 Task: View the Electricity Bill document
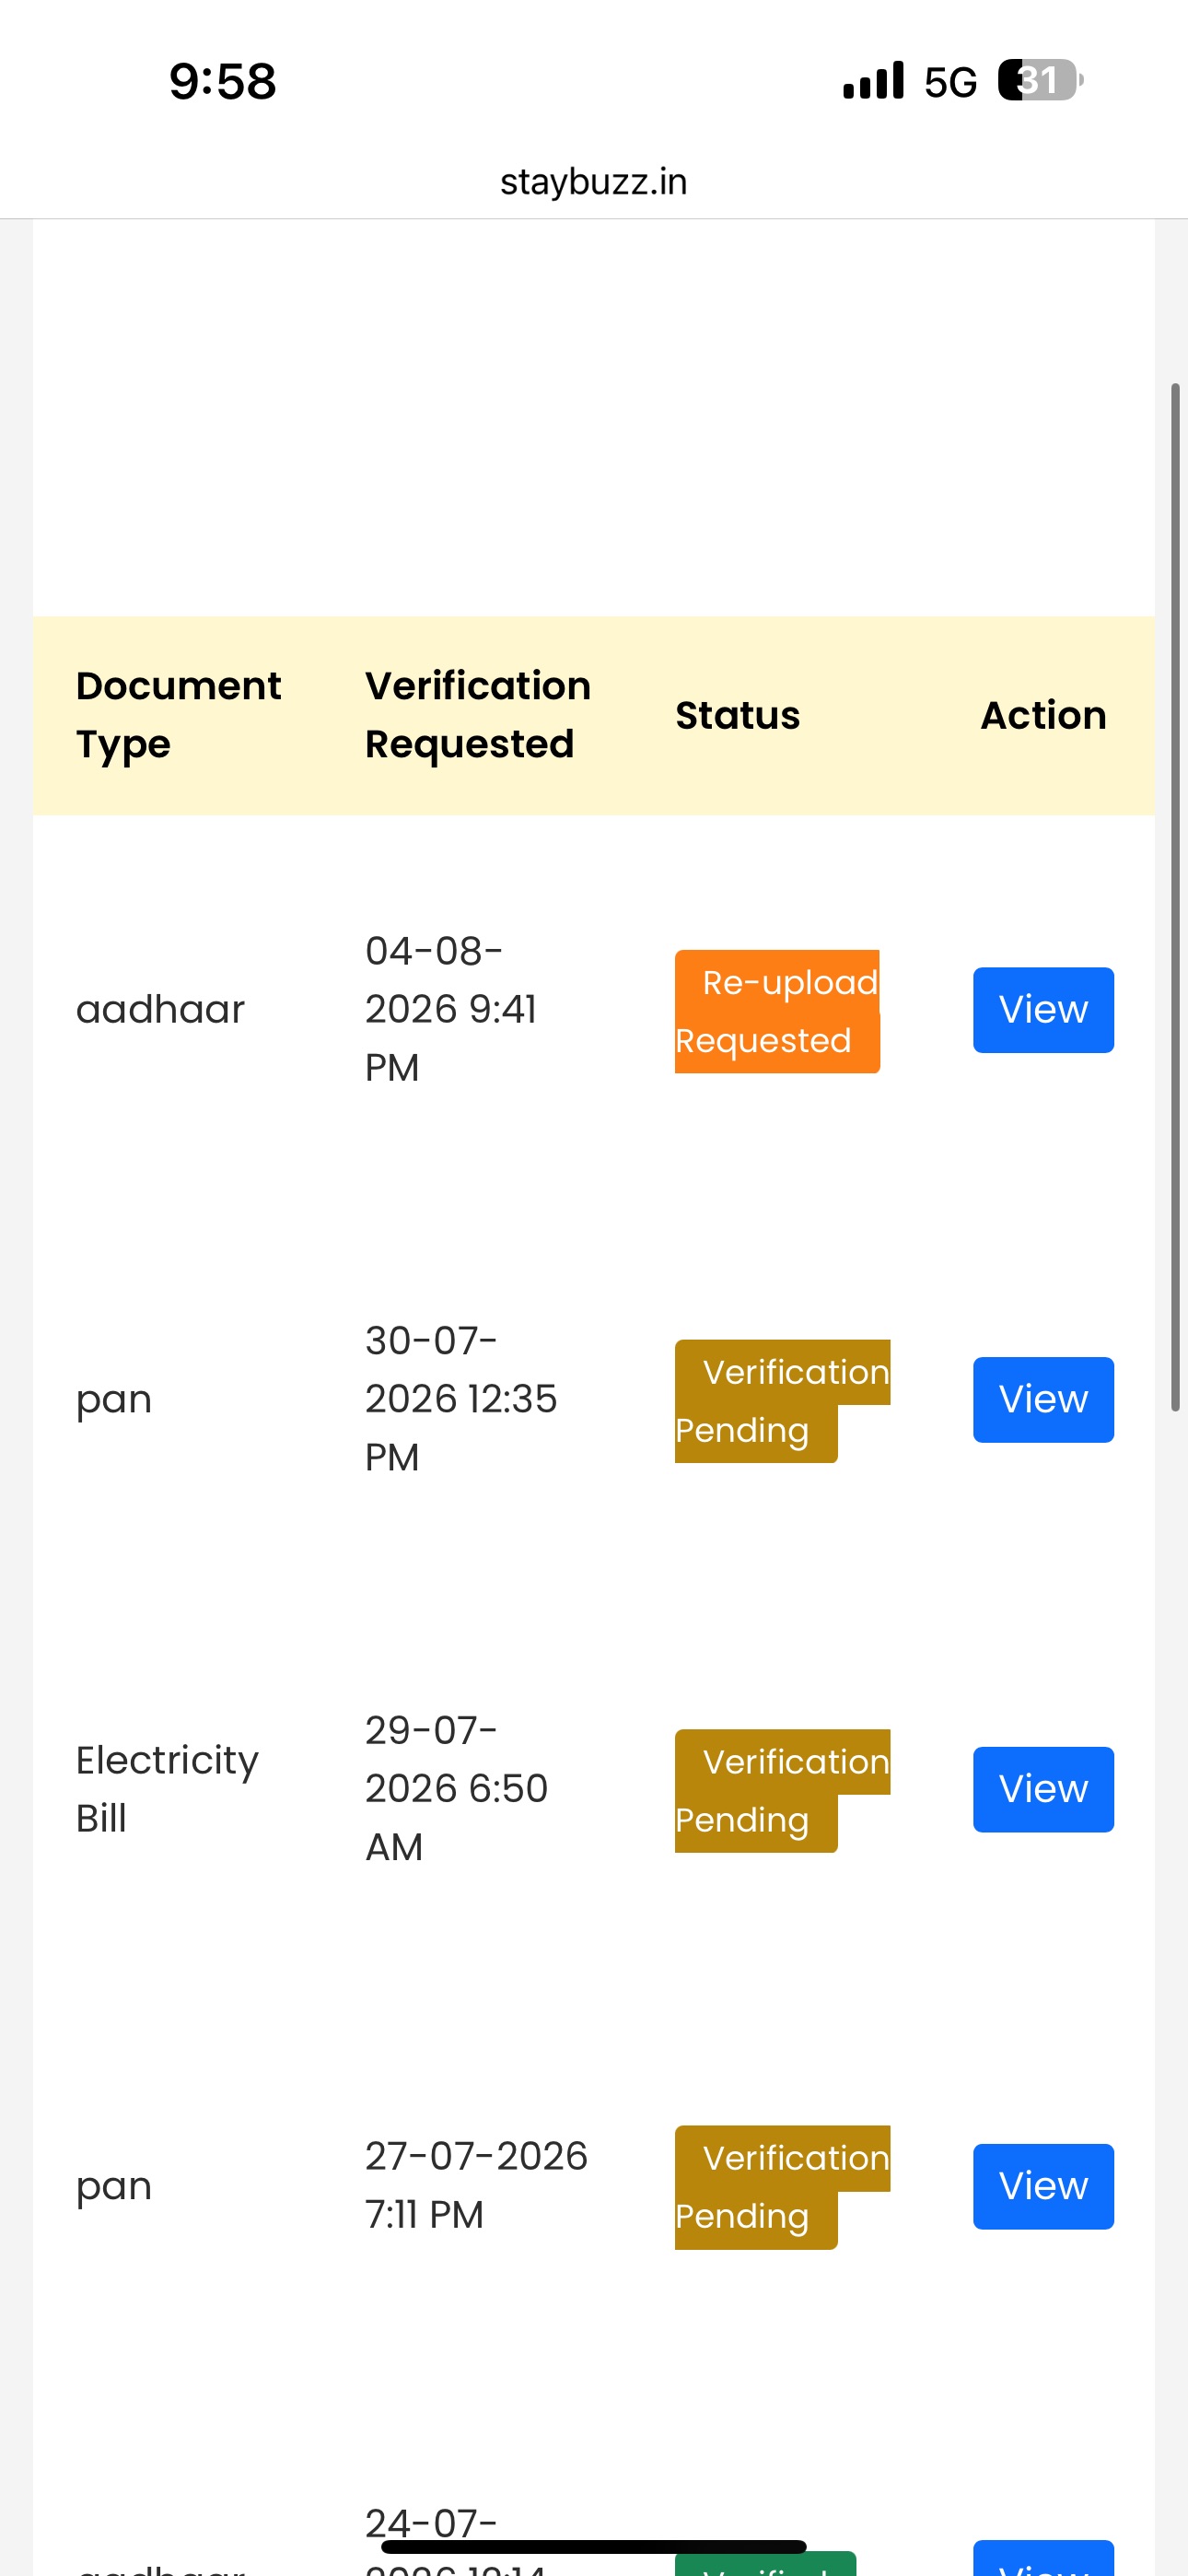click(x=1043, y=1789)
